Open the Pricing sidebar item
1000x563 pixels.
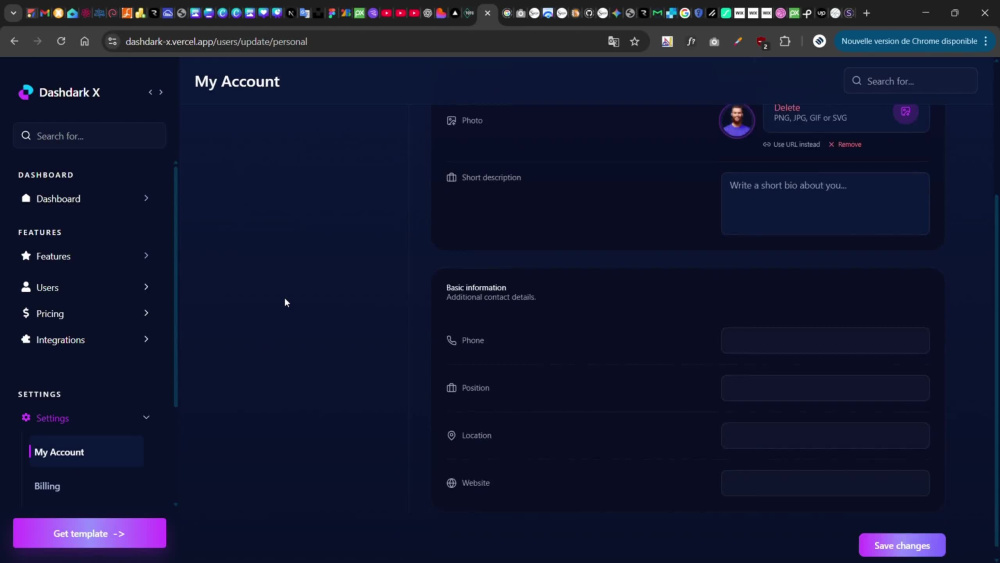coord(85,313)
